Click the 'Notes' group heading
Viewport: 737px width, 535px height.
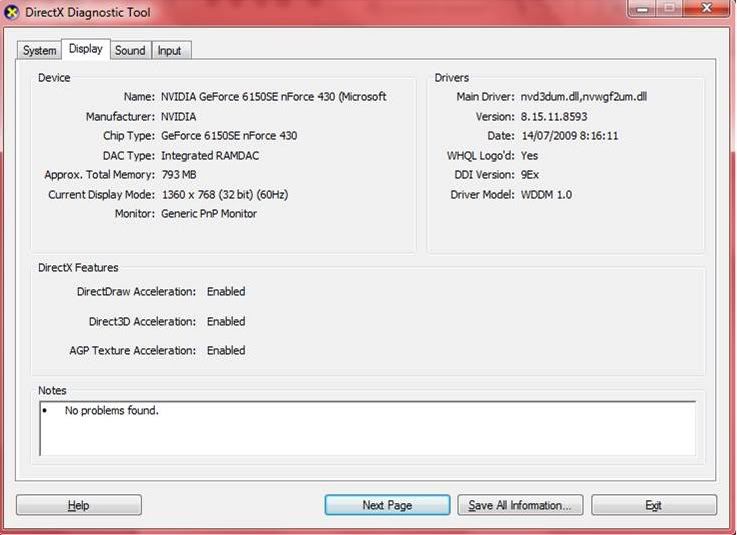point(52,391)
